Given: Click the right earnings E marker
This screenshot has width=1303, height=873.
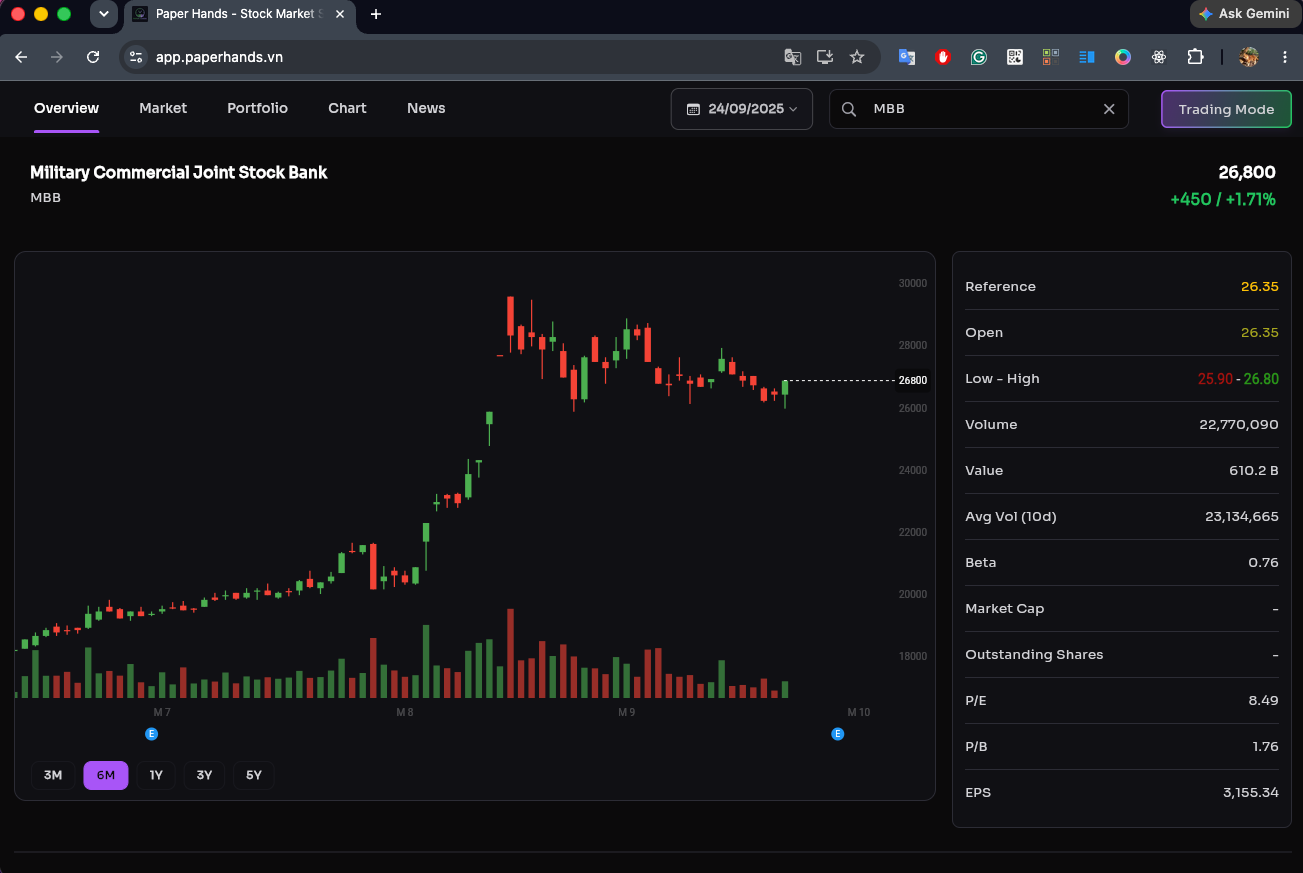Looking at the screenshot, I should (x=838, y=734).
